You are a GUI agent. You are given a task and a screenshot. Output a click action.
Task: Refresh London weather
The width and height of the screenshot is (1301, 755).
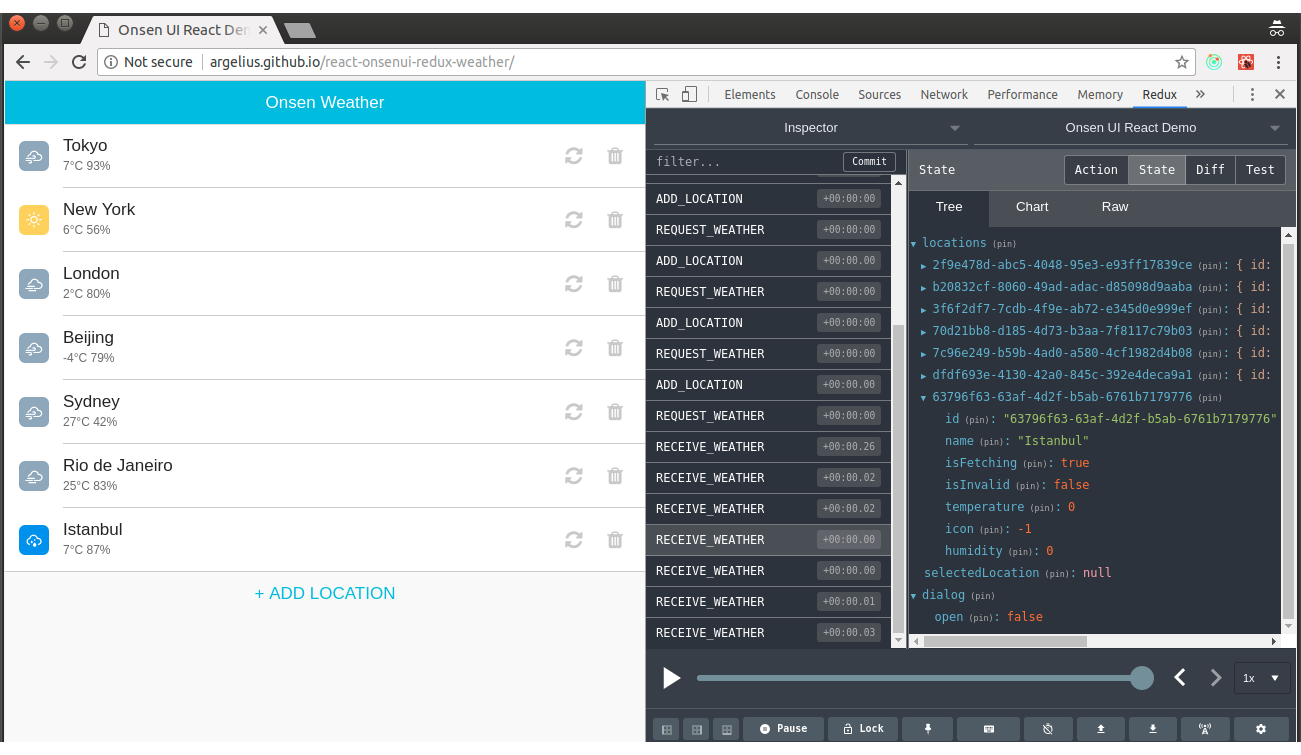[x=573, y=284]
